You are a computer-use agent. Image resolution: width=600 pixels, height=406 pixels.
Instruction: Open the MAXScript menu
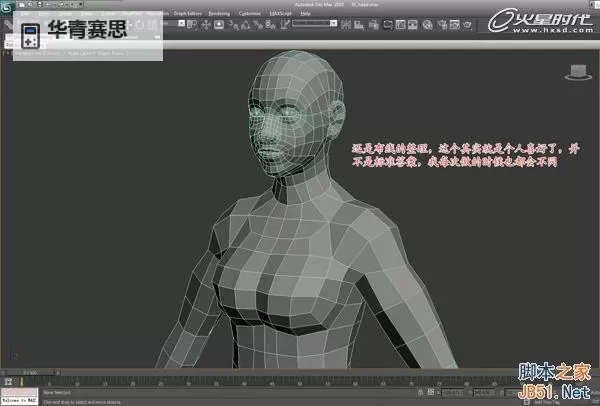point(281,13)
